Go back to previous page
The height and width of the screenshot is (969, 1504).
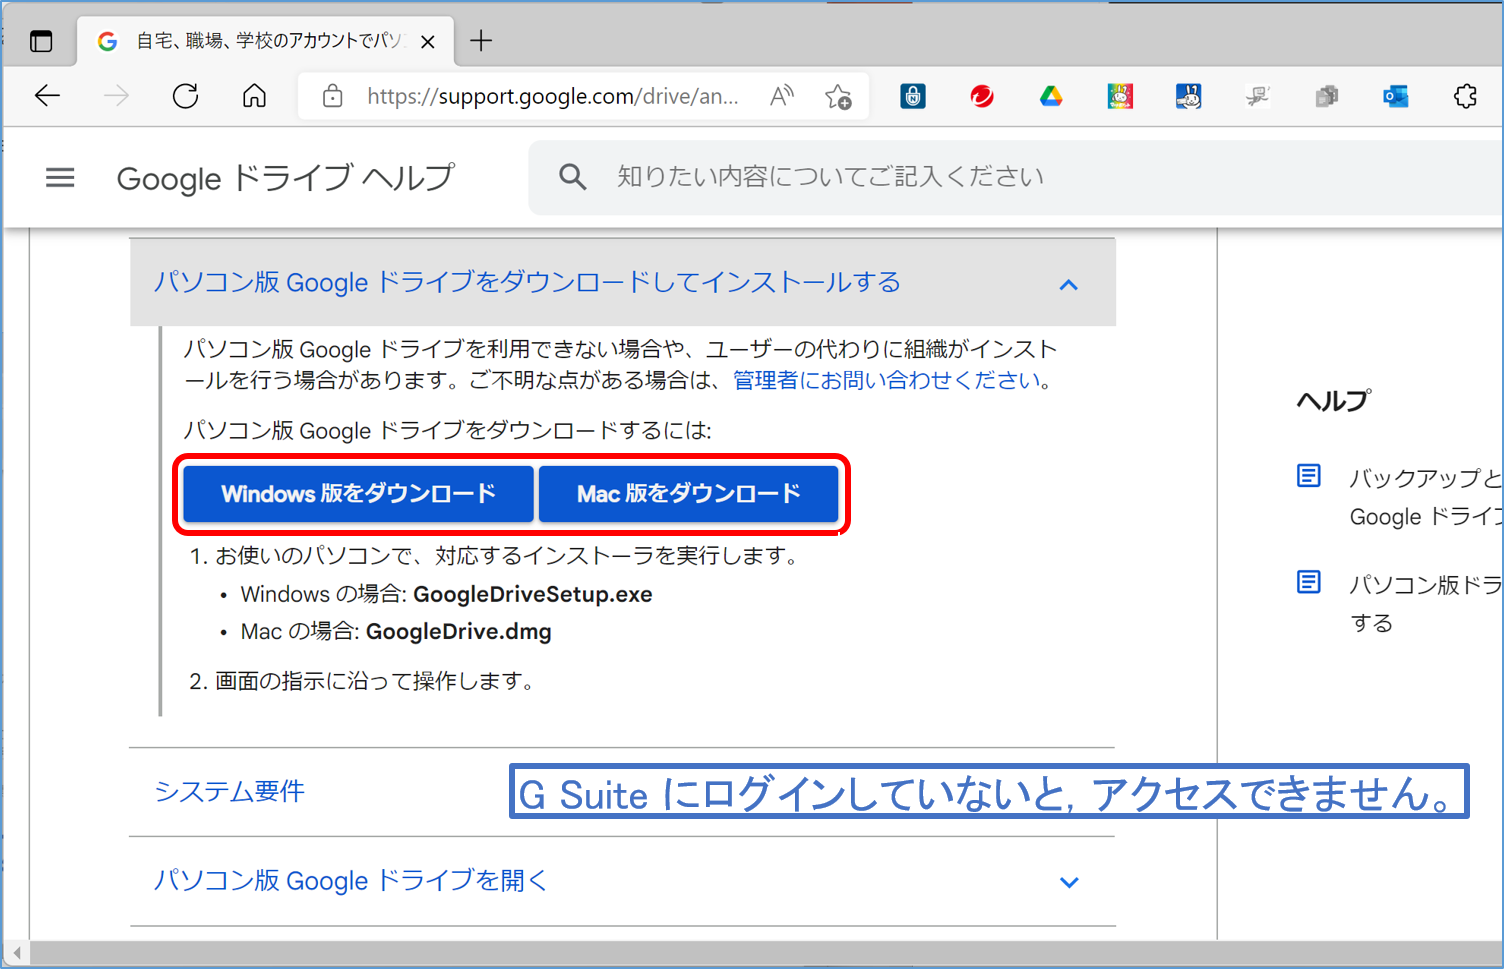click(x=47, y=96)
